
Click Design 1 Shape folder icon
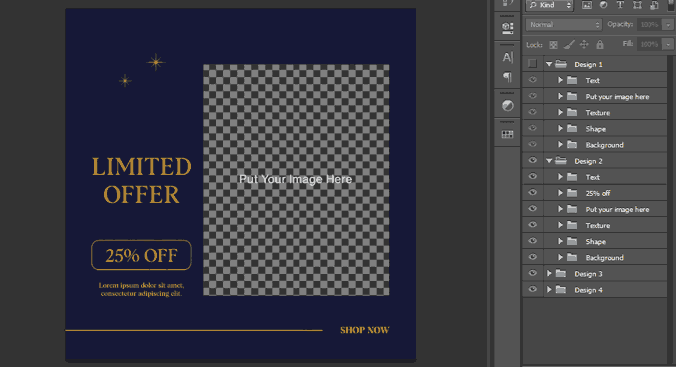tap(572, 129)
